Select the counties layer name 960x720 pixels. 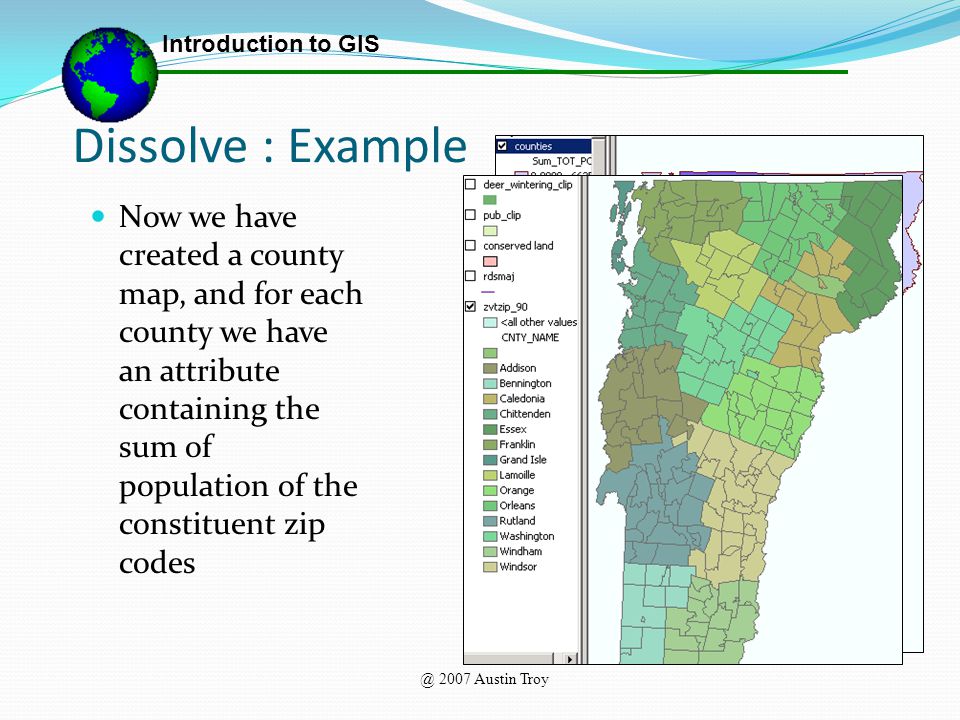[x=533, y=146]
